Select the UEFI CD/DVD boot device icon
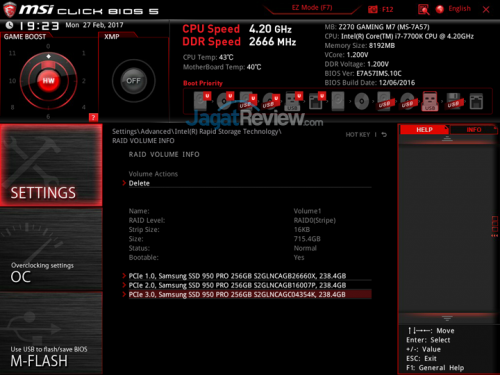Image resolution: width=500 pixels, height=375 pixels. click(x=225, y=100)
